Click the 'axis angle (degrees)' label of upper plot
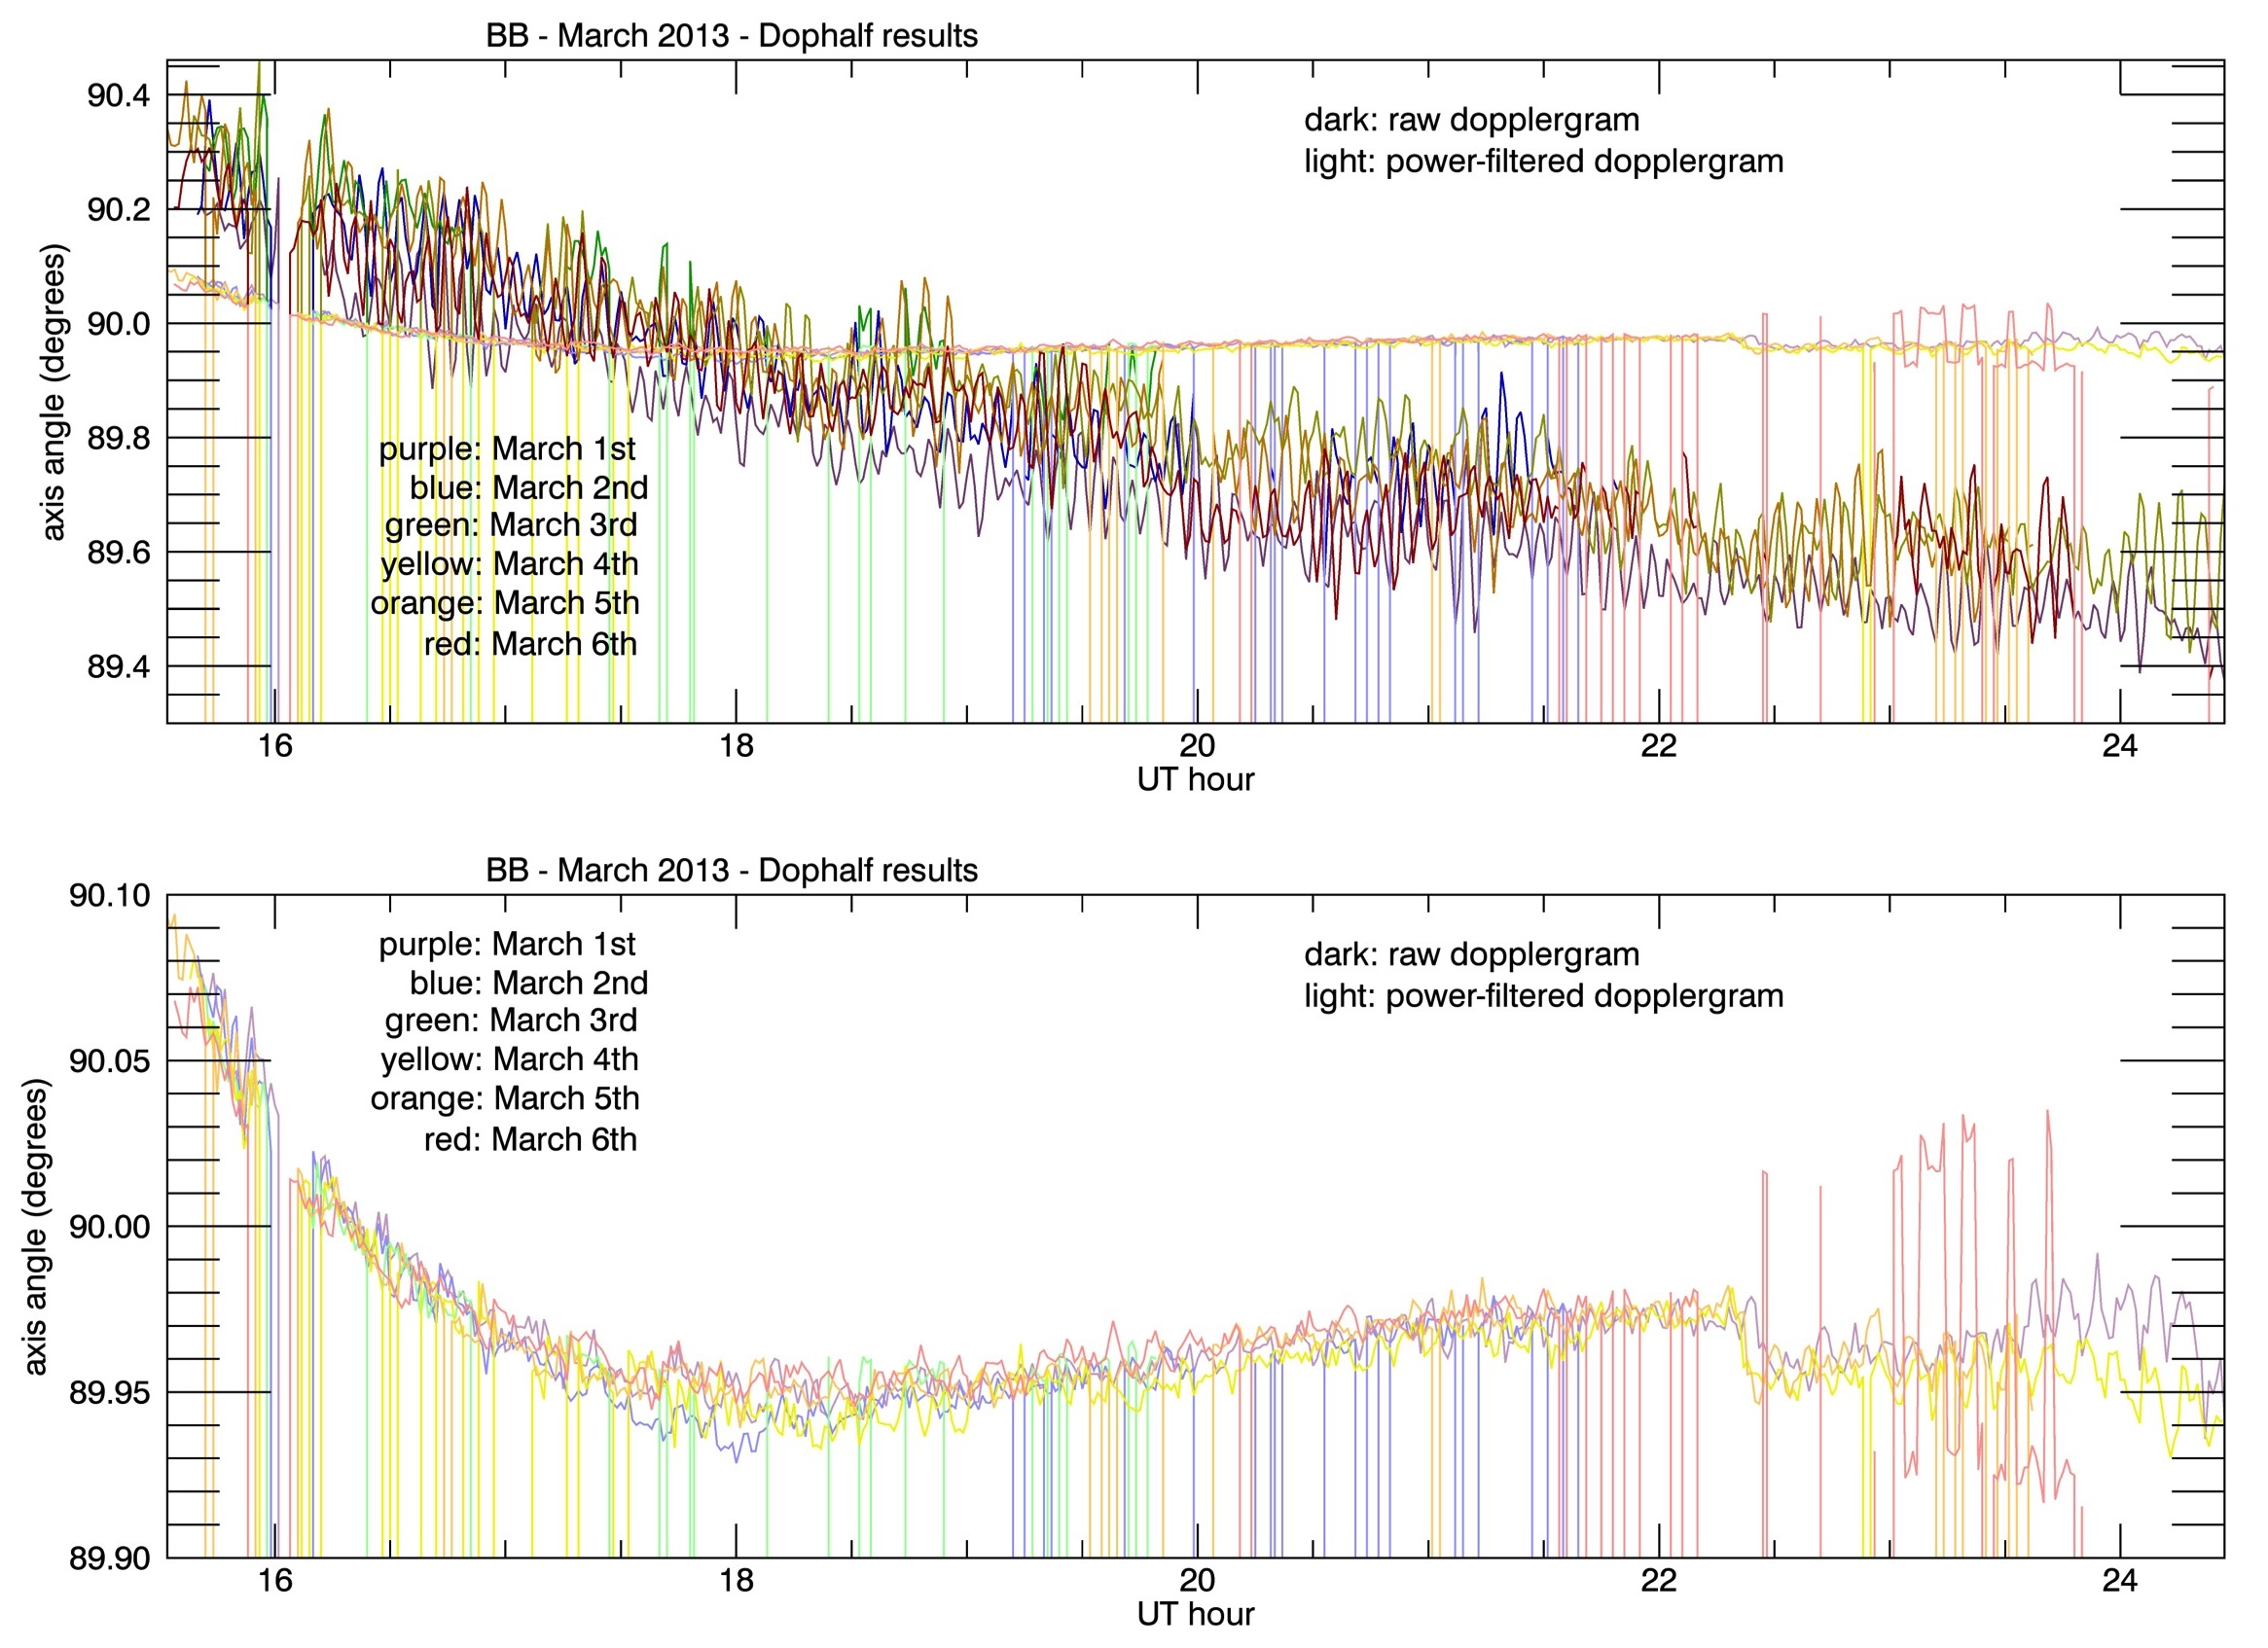 [x=53, y=394]
